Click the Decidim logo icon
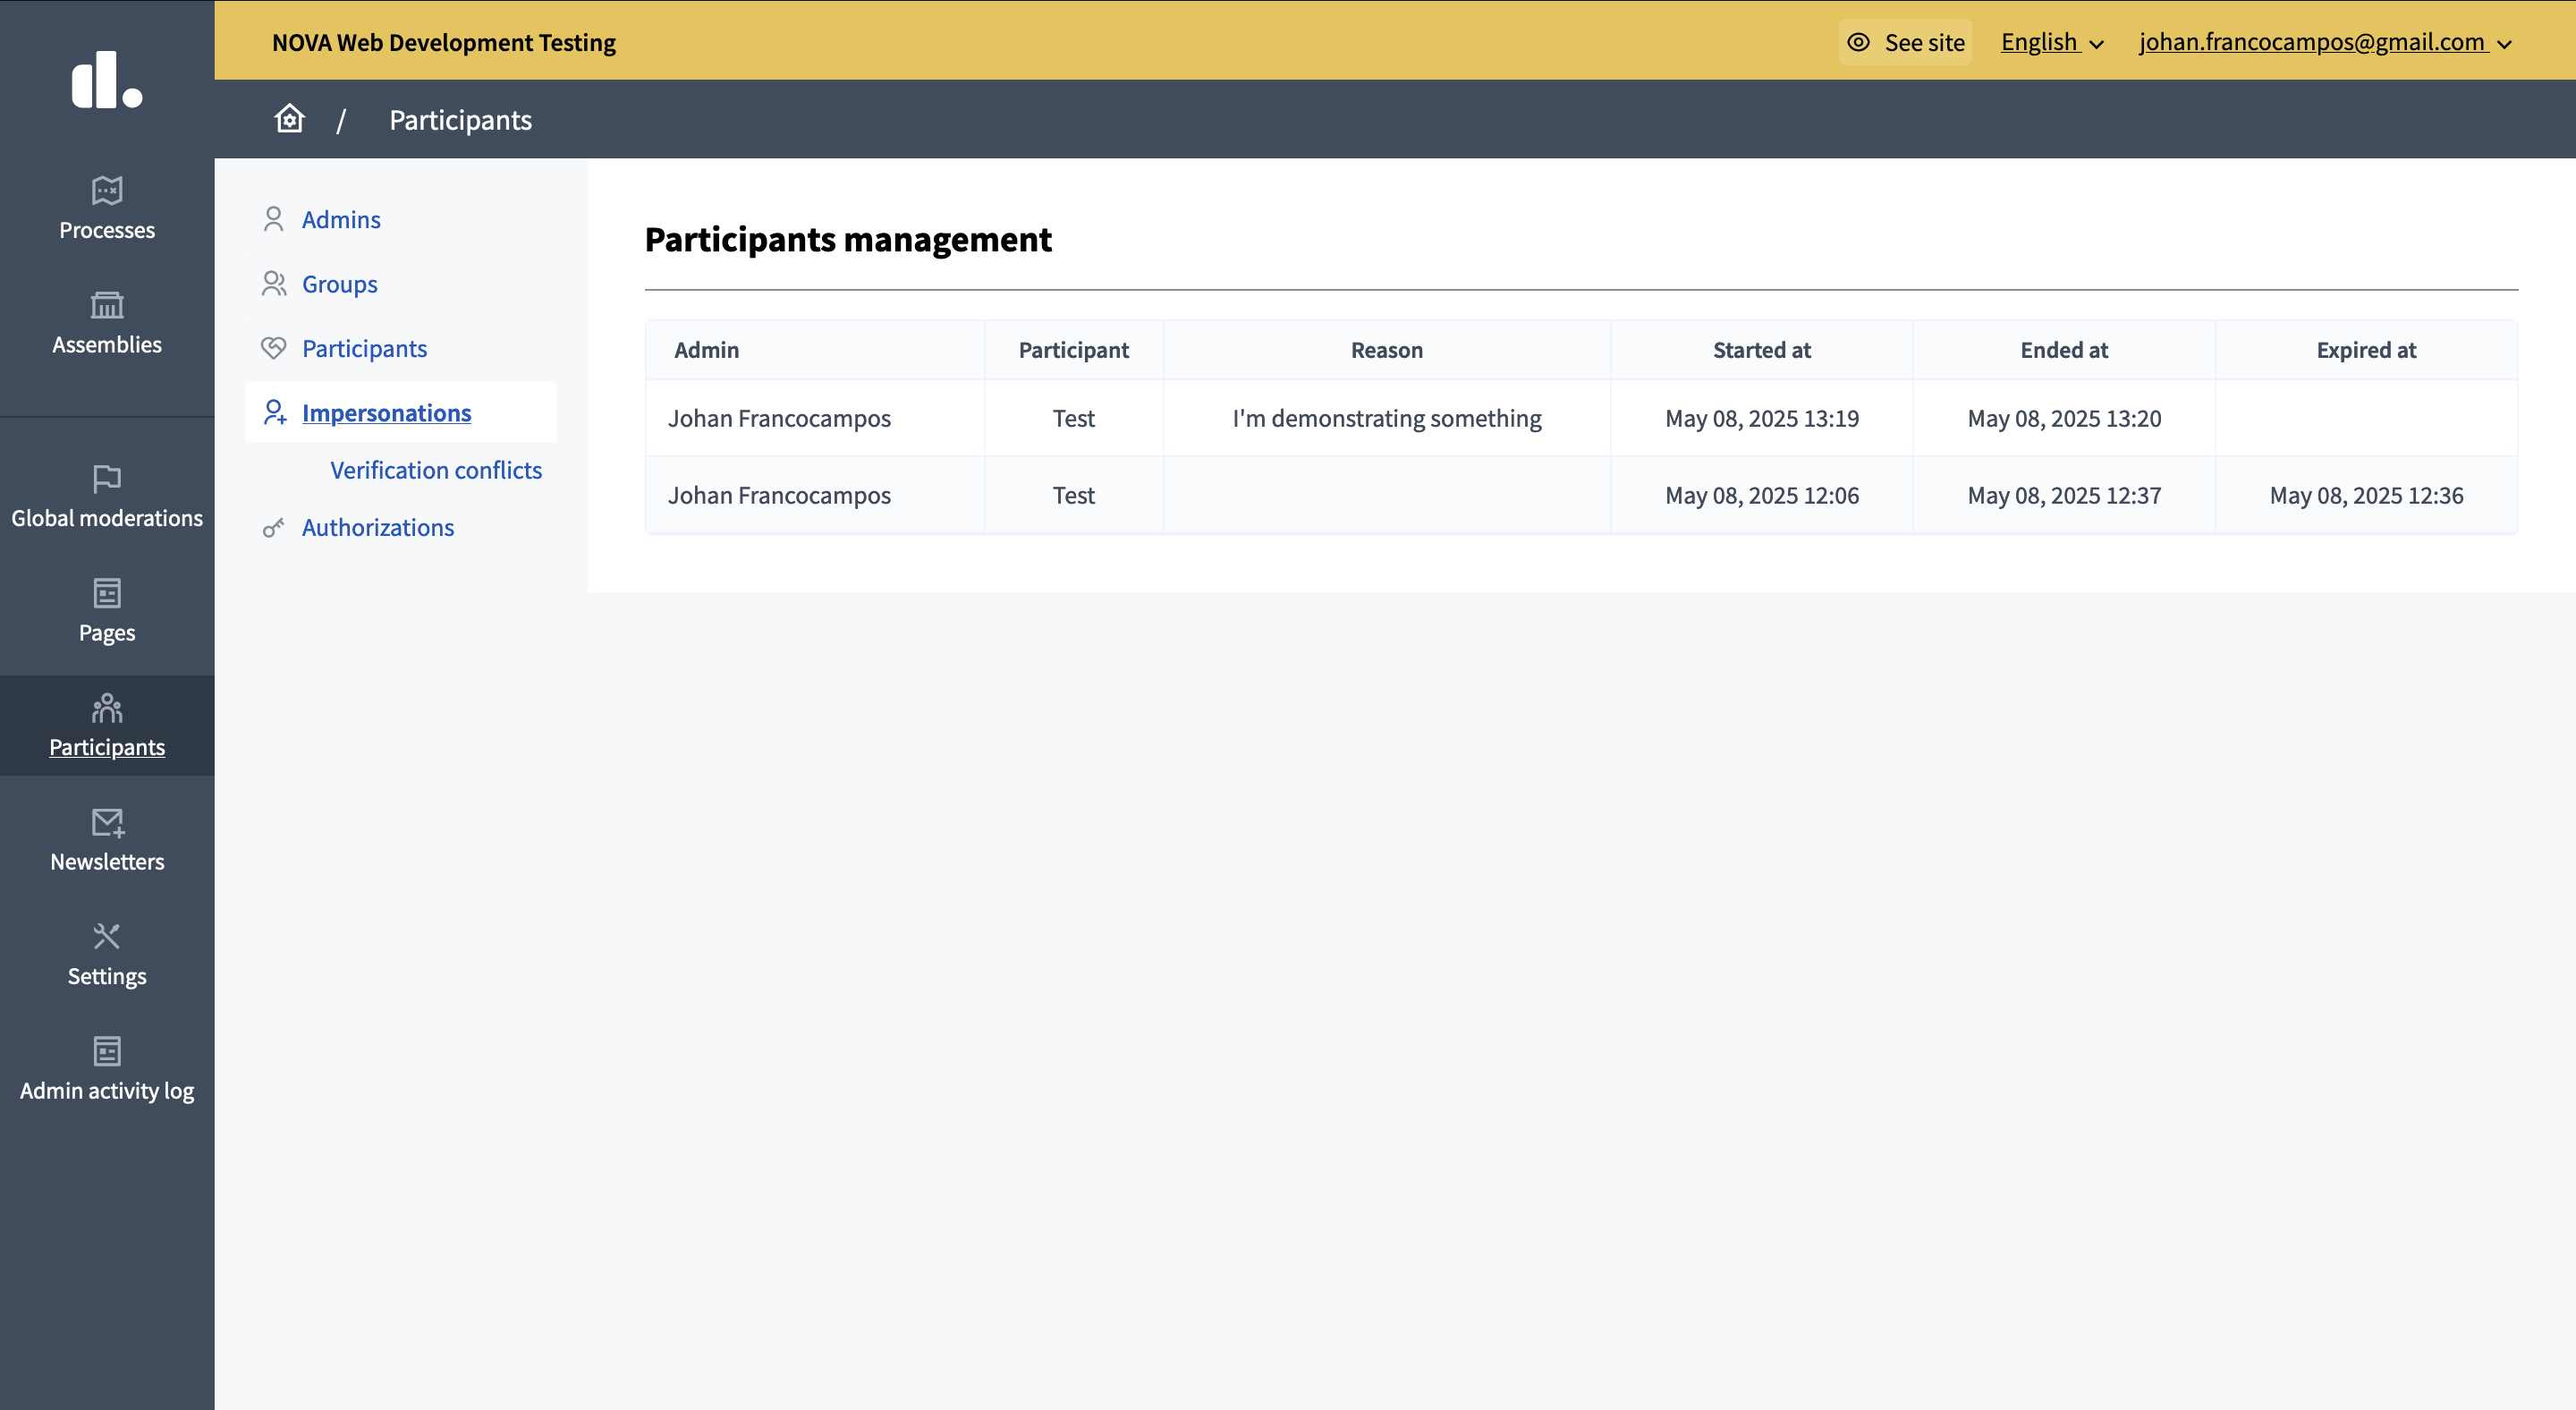Image resolution: width=2576 pixels, height=1410 pixels. tap(107, 80)
